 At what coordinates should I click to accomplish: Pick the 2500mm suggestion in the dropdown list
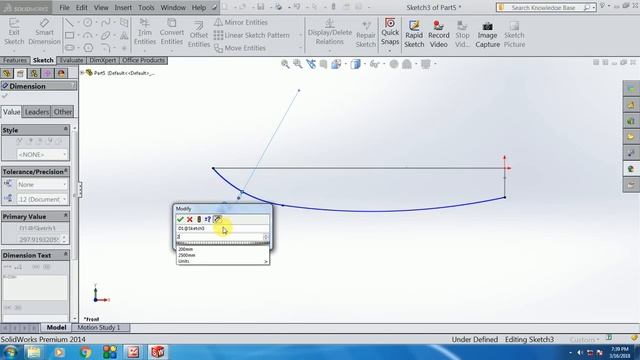(x=187, y=255)
